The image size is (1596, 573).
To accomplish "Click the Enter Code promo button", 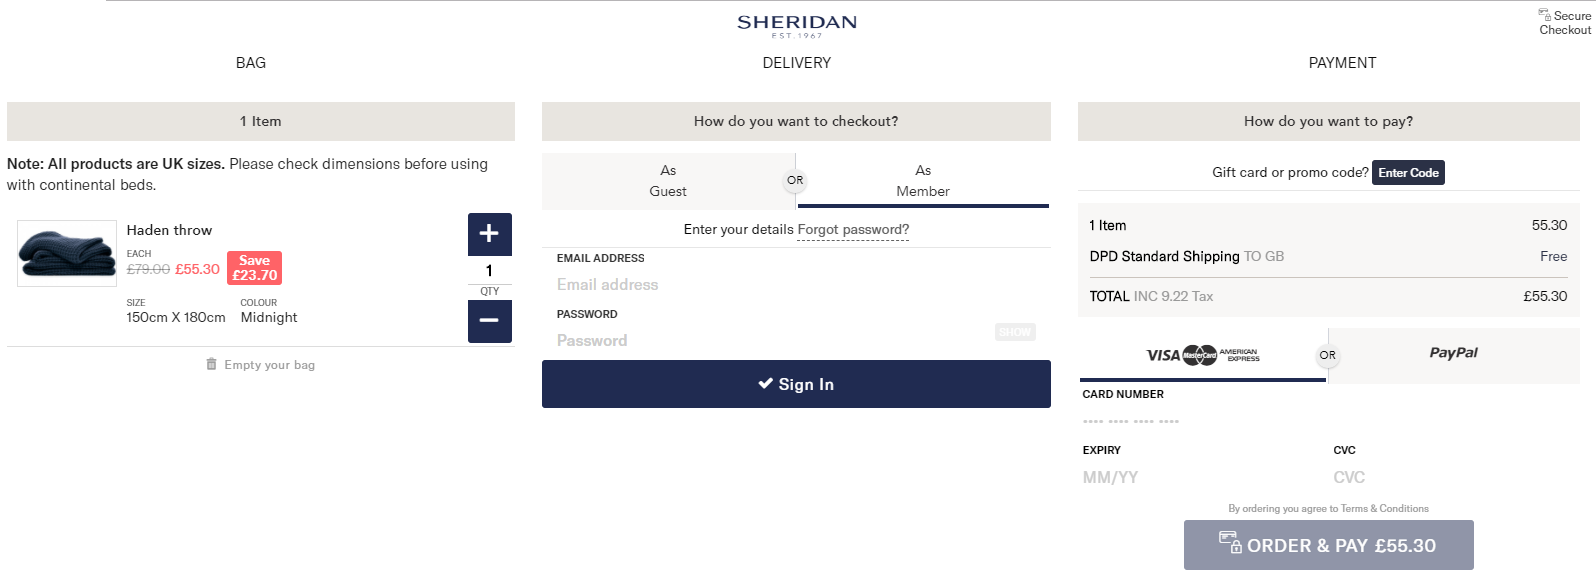I will (1408, 173).
